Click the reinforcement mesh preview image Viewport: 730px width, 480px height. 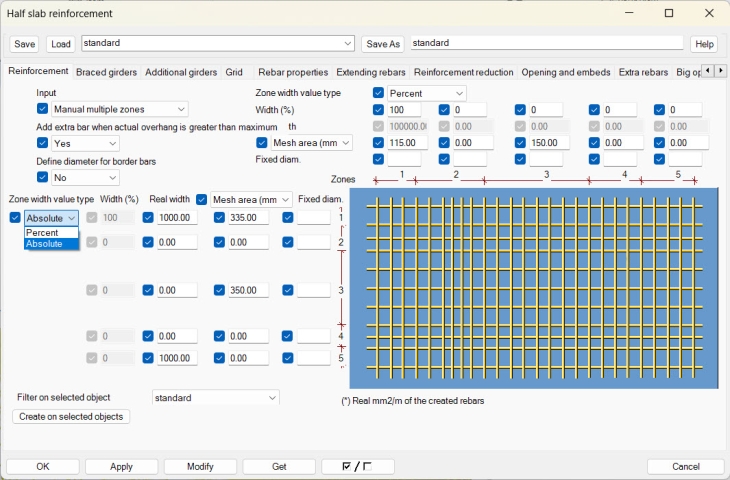(x=534, y=287)
